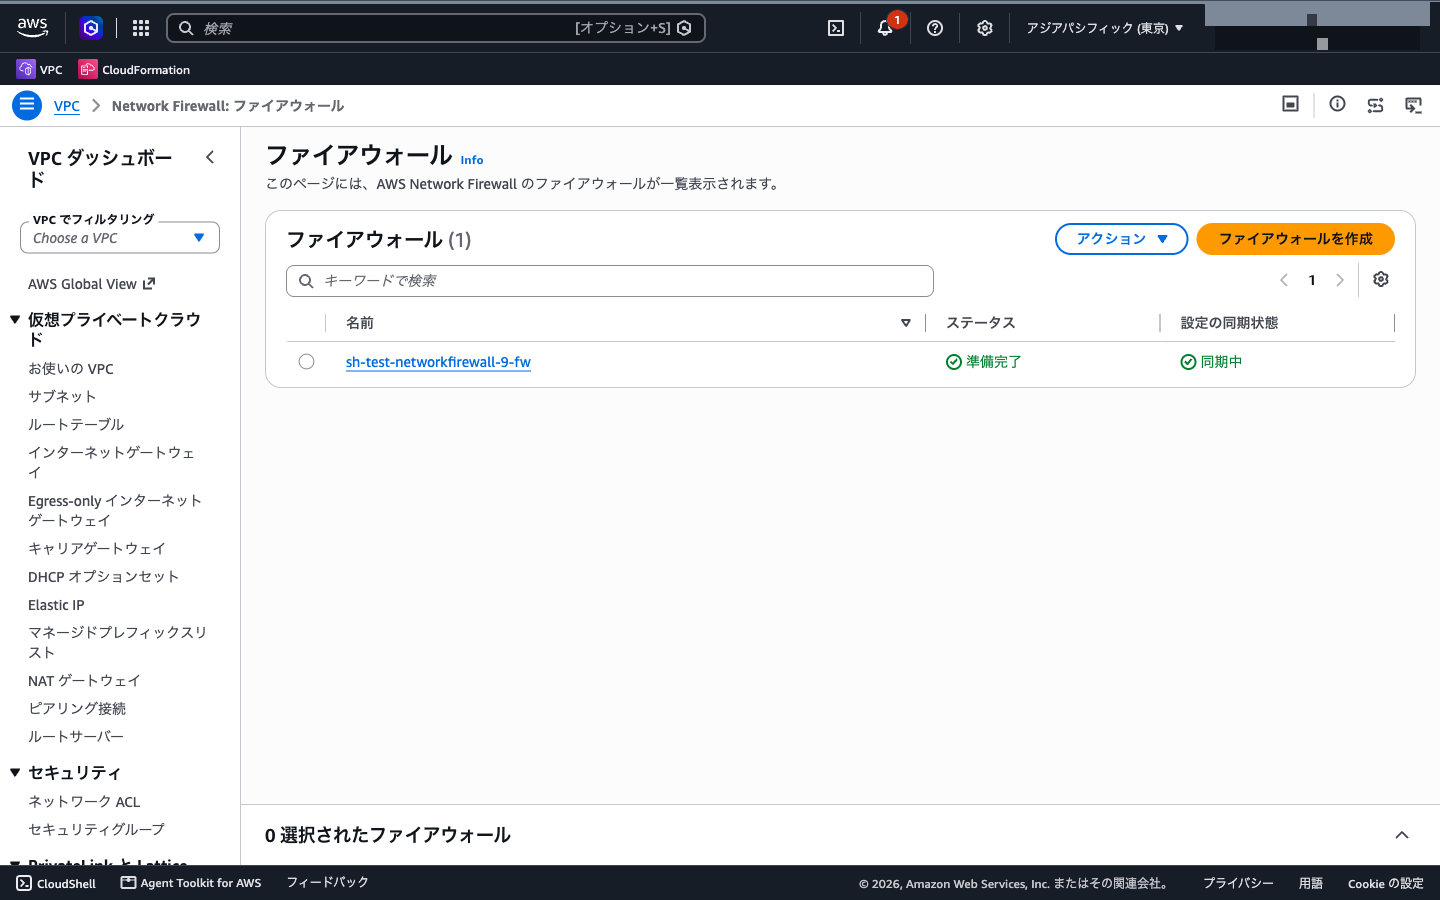Open the notifications bell icon
1440x900 pixels.
(x=885, y=28)
